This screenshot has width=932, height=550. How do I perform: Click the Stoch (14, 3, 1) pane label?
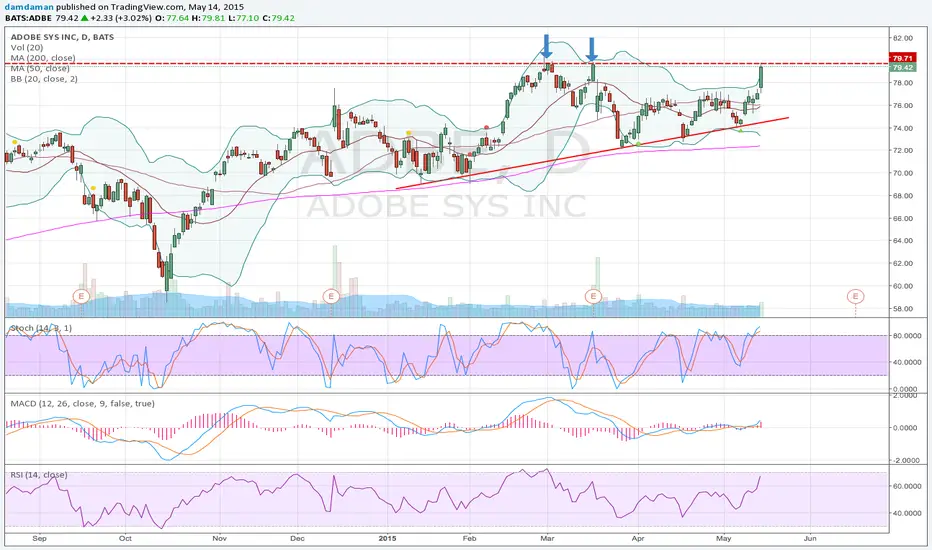[41, 328]
